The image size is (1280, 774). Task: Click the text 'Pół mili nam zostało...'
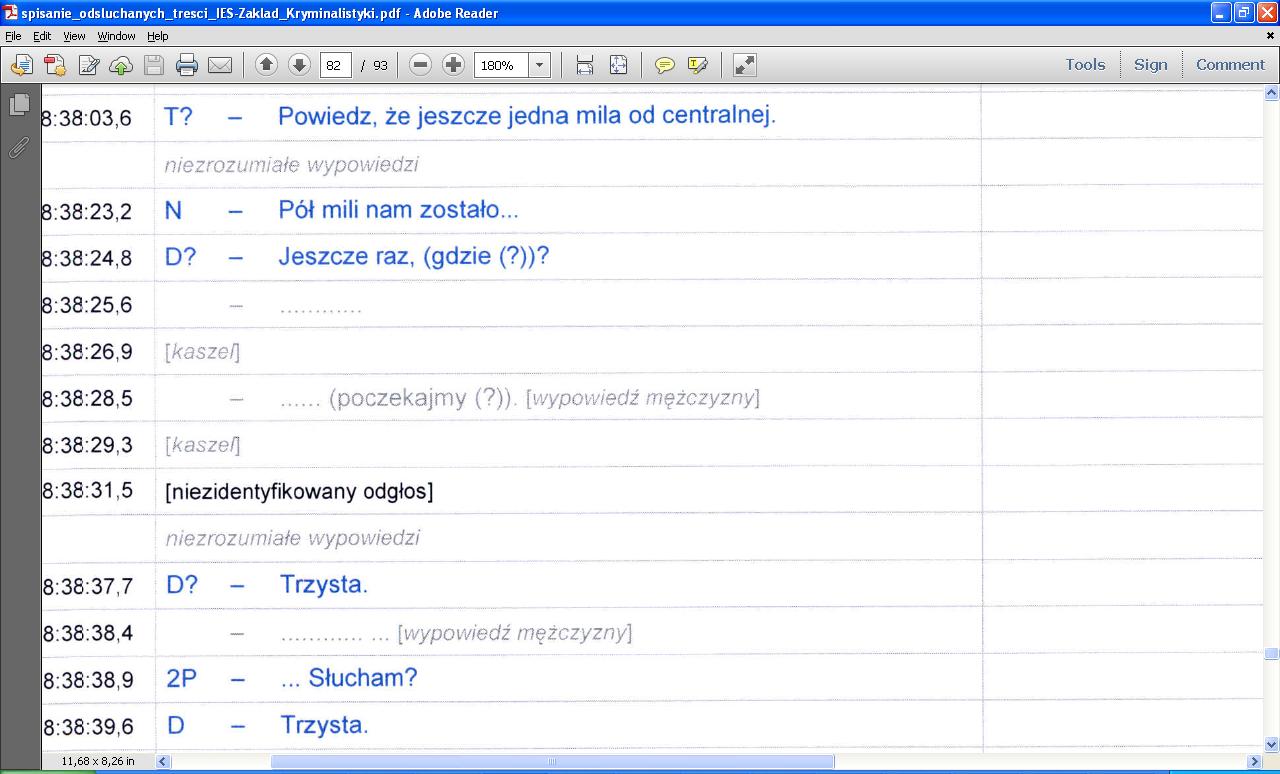(x=398, y=210)
